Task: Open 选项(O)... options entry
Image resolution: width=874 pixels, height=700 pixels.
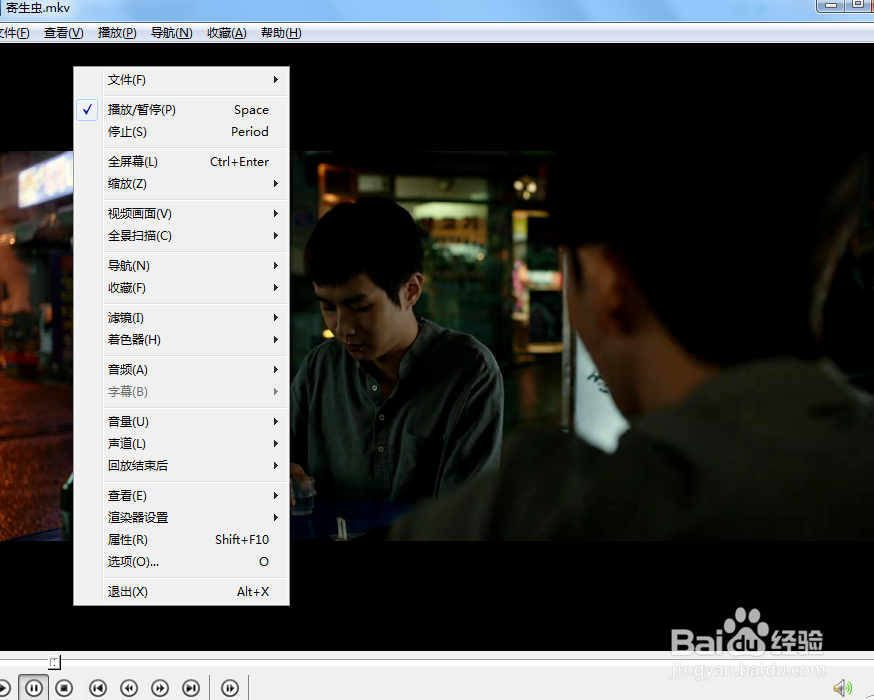Action: (181, 562)
